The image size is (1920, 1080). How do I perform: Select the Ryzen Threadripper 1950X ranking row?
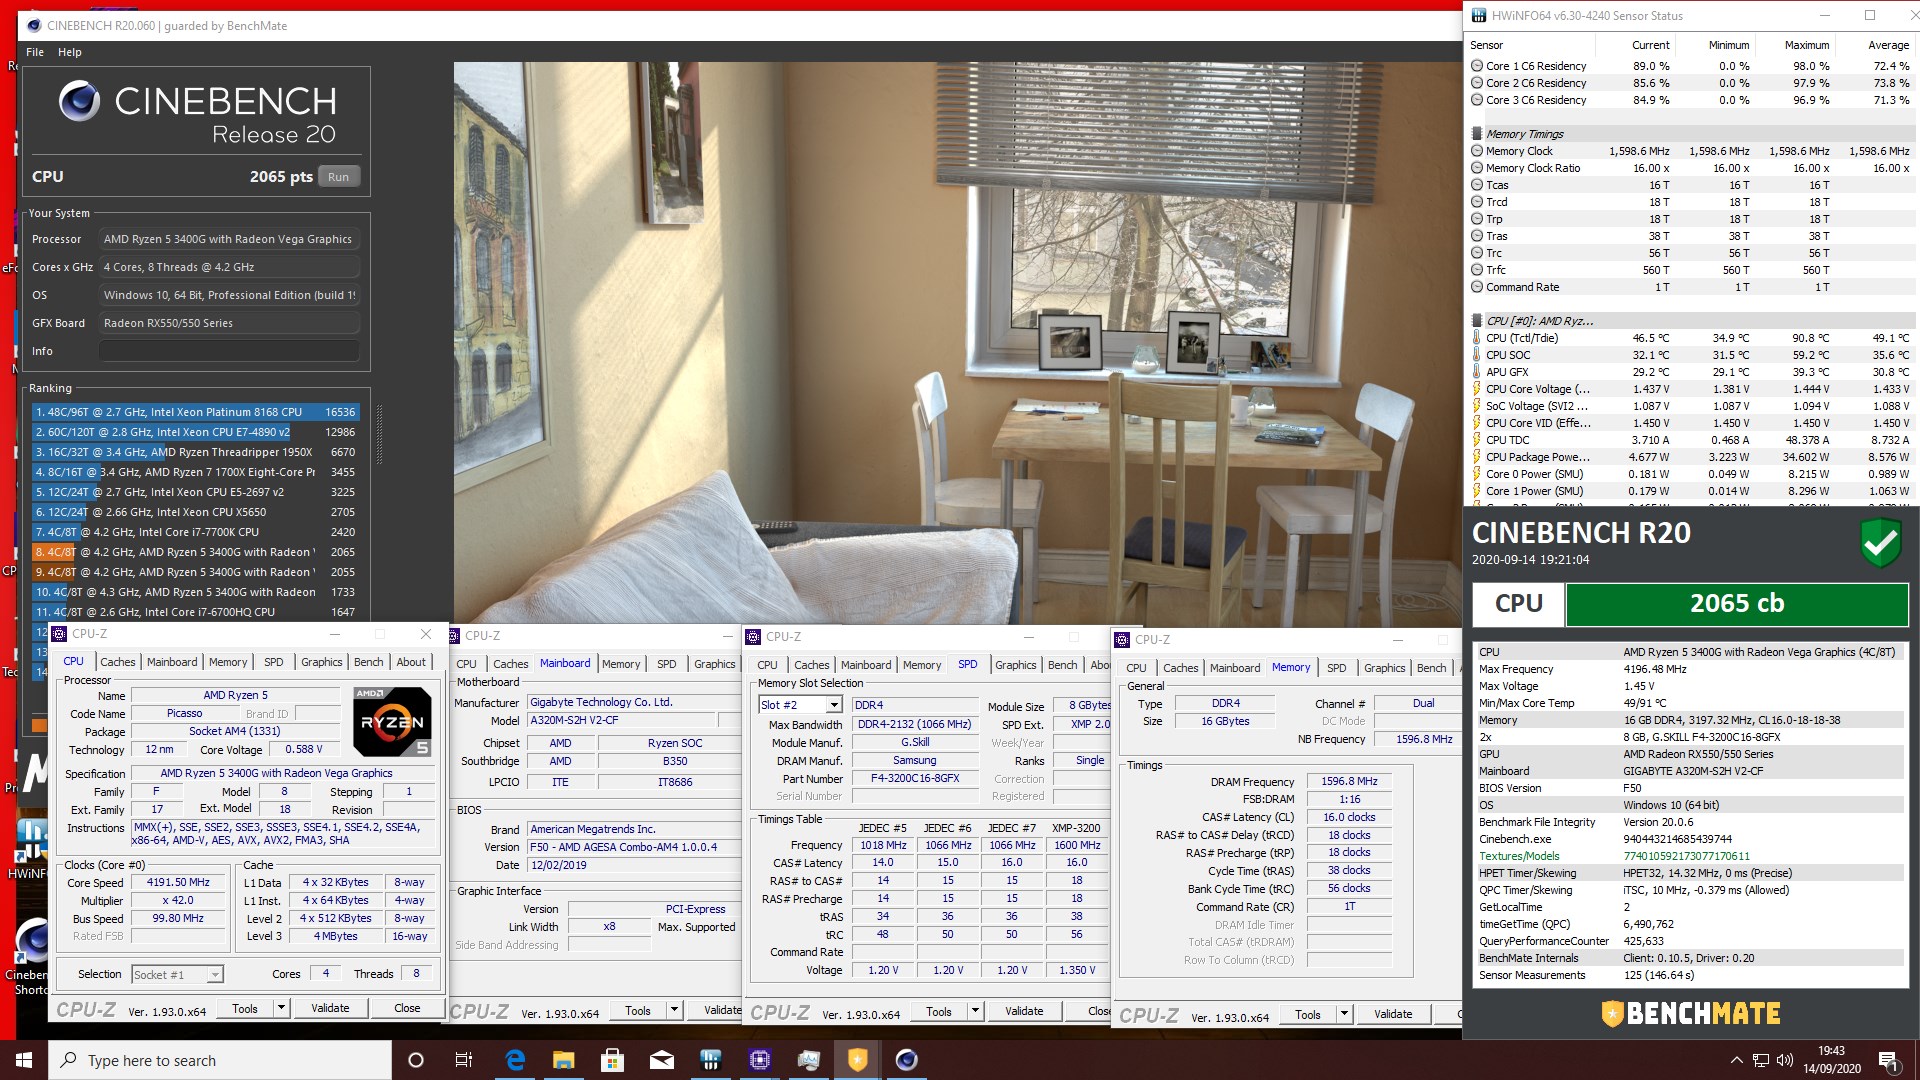tap(195, 452)
